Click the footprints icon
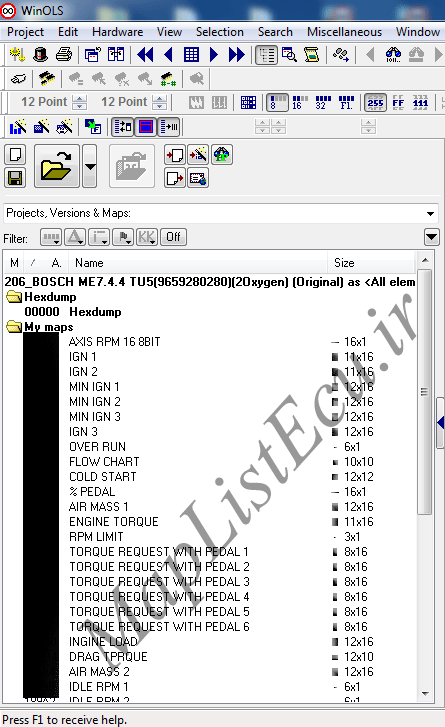445x727 pixels. point(341,55)
